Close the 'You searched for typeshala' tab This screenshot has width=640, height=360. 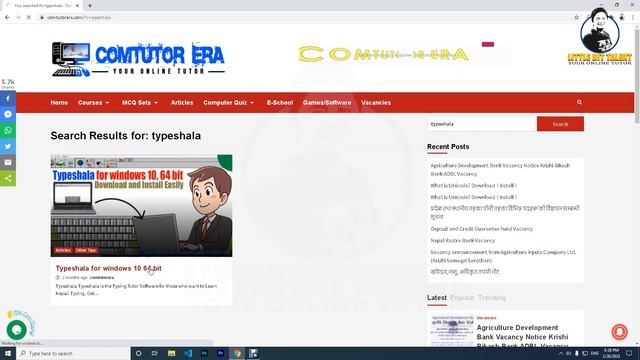[x=78, y=6]
